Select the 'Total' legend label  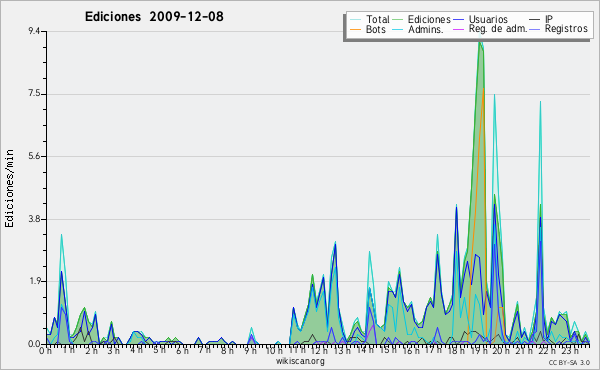point(378,19)
